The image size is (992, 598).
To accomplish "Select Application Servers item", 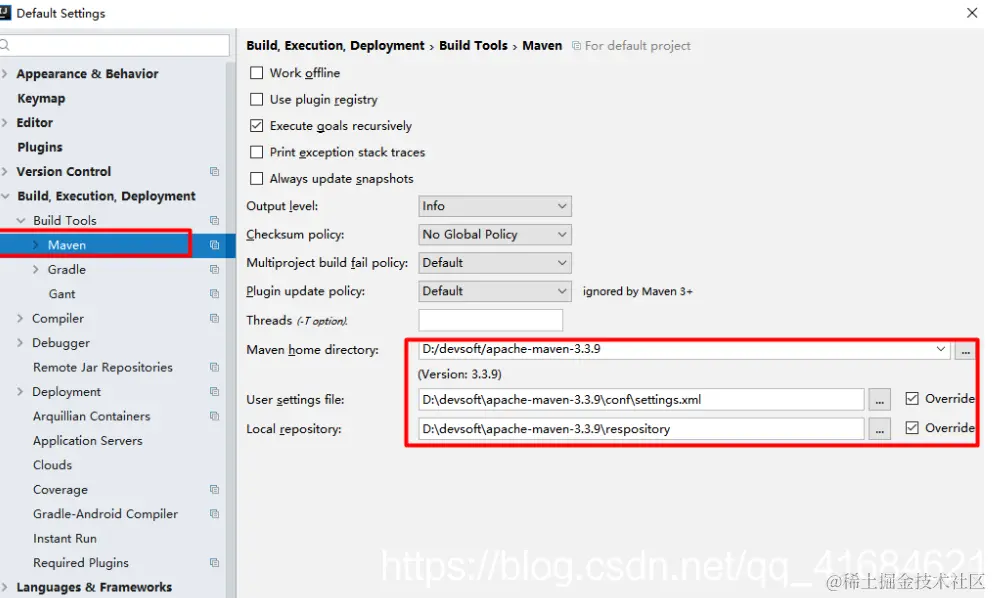I will (88, 440).
